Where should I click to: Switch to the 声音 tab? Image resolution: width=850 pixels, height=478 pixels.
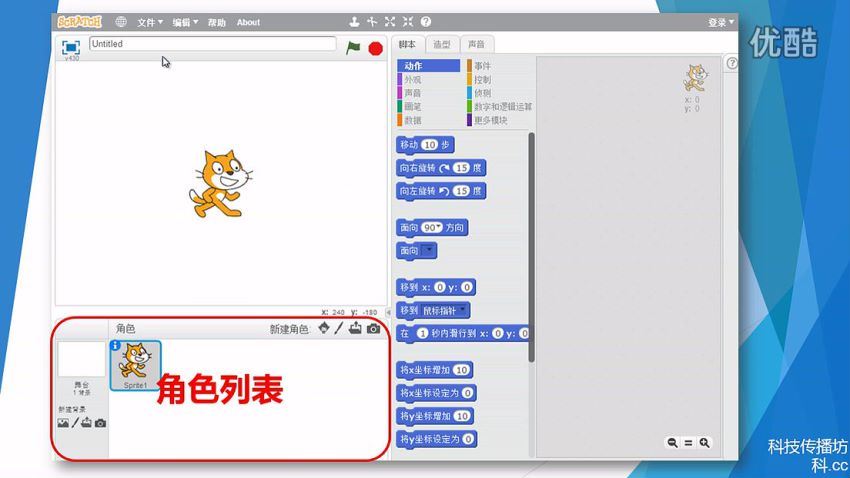pyautogui.click(x=476, y=44)
